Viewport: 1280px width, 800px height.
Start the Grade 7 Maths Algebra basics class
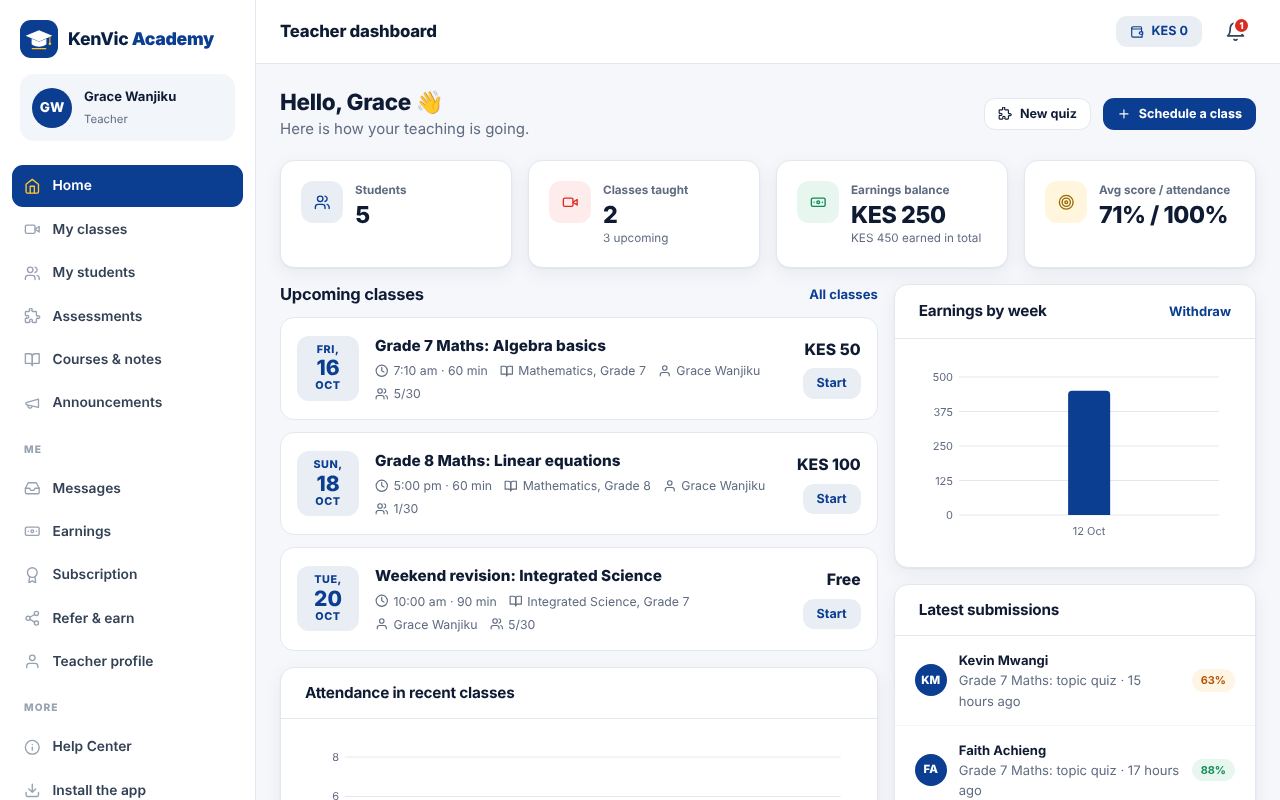point(831,383)
